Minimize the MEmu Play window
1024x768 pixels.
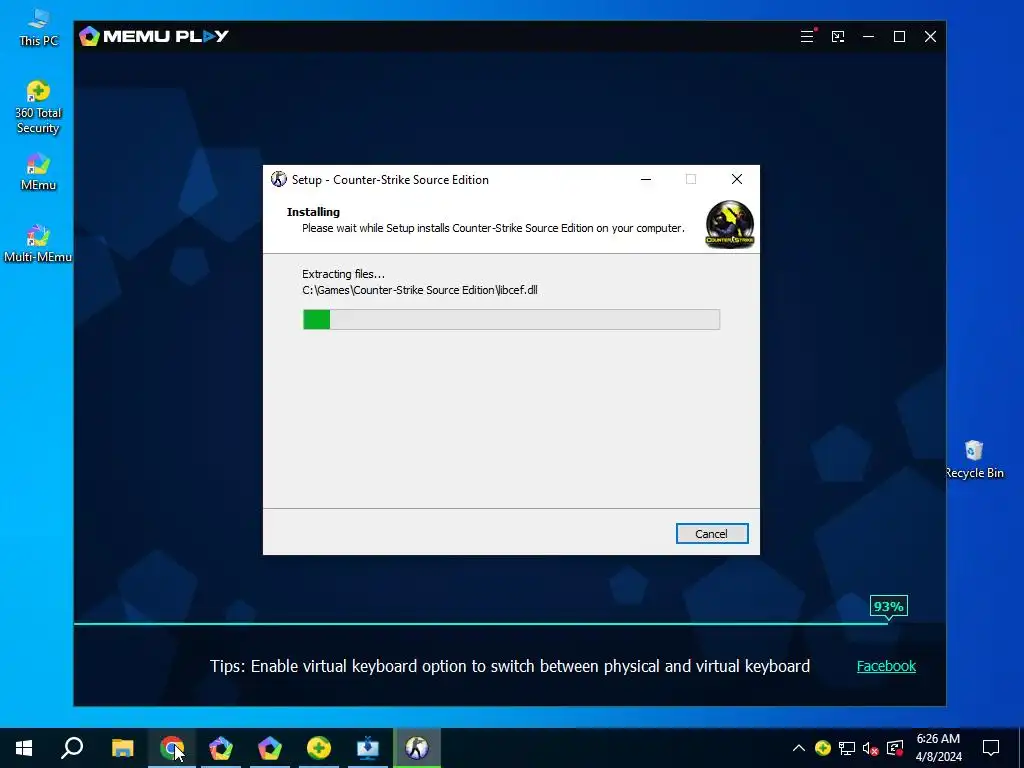pos(869,37)
